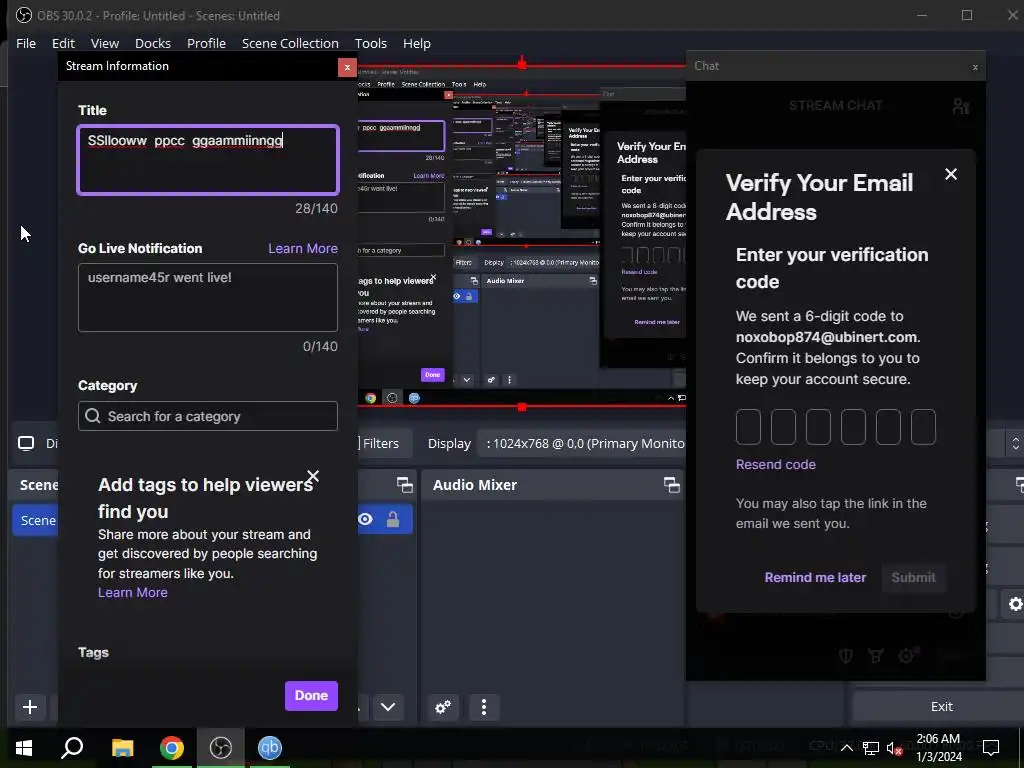
Task: Click the network tray icon
Action: pyautogui.click(x=871, y=748)
